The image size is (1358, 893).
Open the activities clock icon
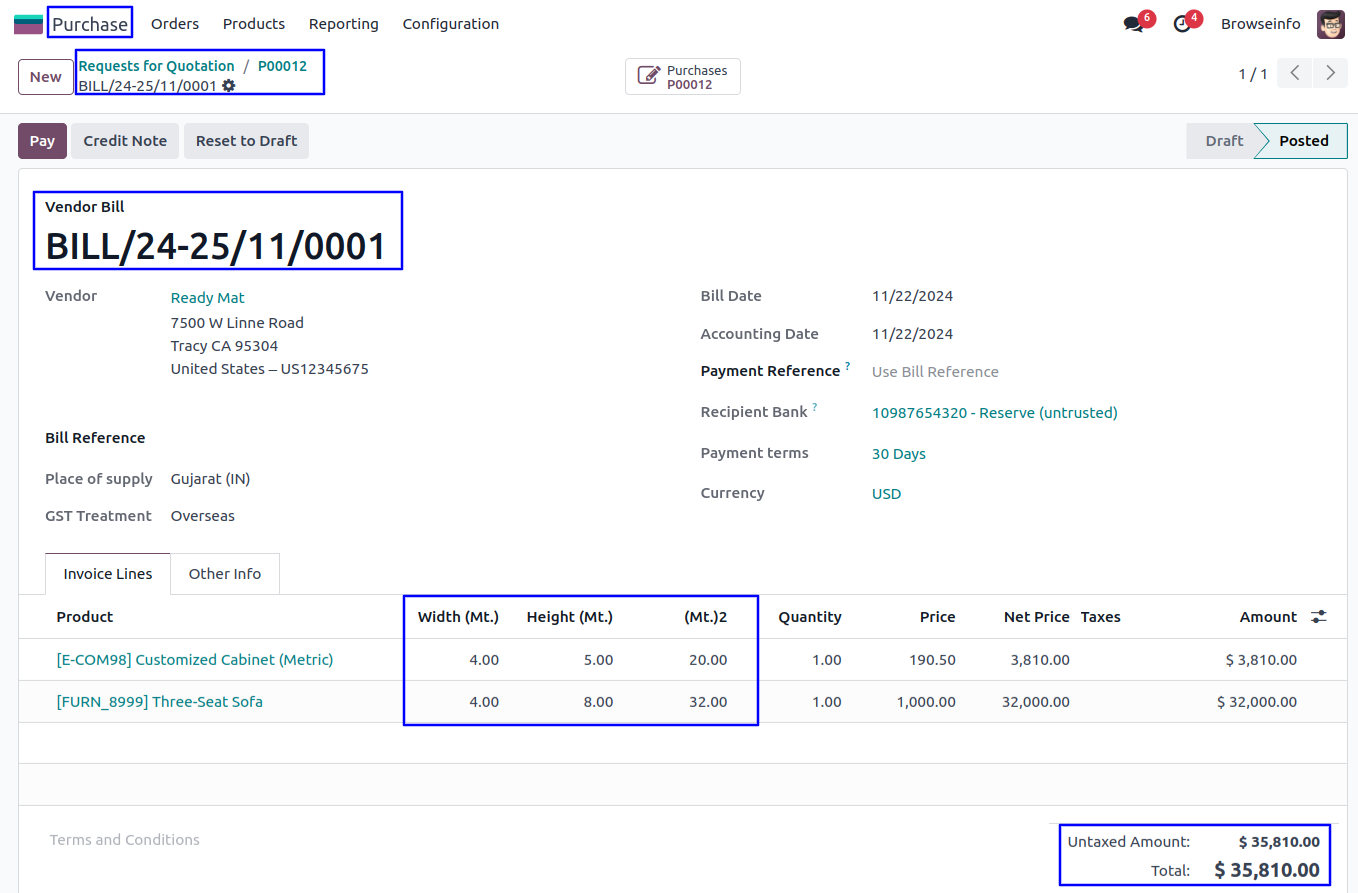(x=1182, y=24)
